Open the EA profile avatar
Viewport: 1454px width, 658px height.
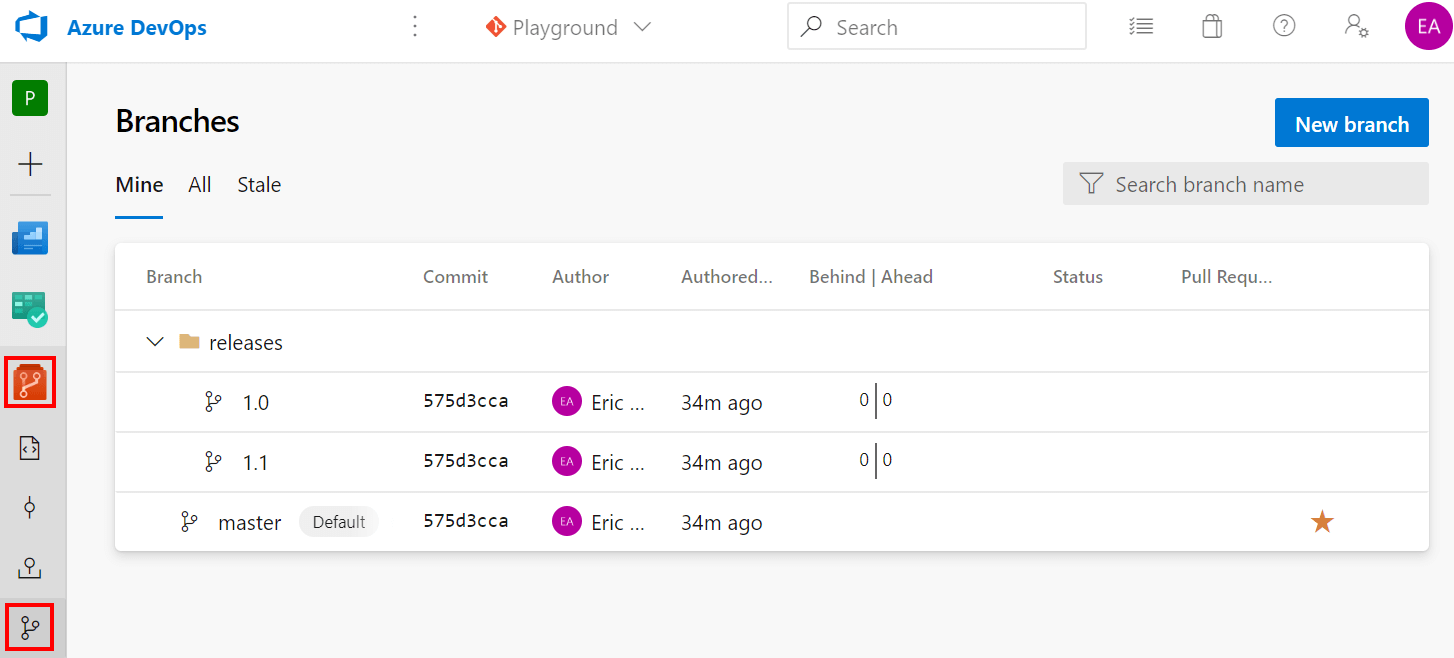coord(1428,26)
